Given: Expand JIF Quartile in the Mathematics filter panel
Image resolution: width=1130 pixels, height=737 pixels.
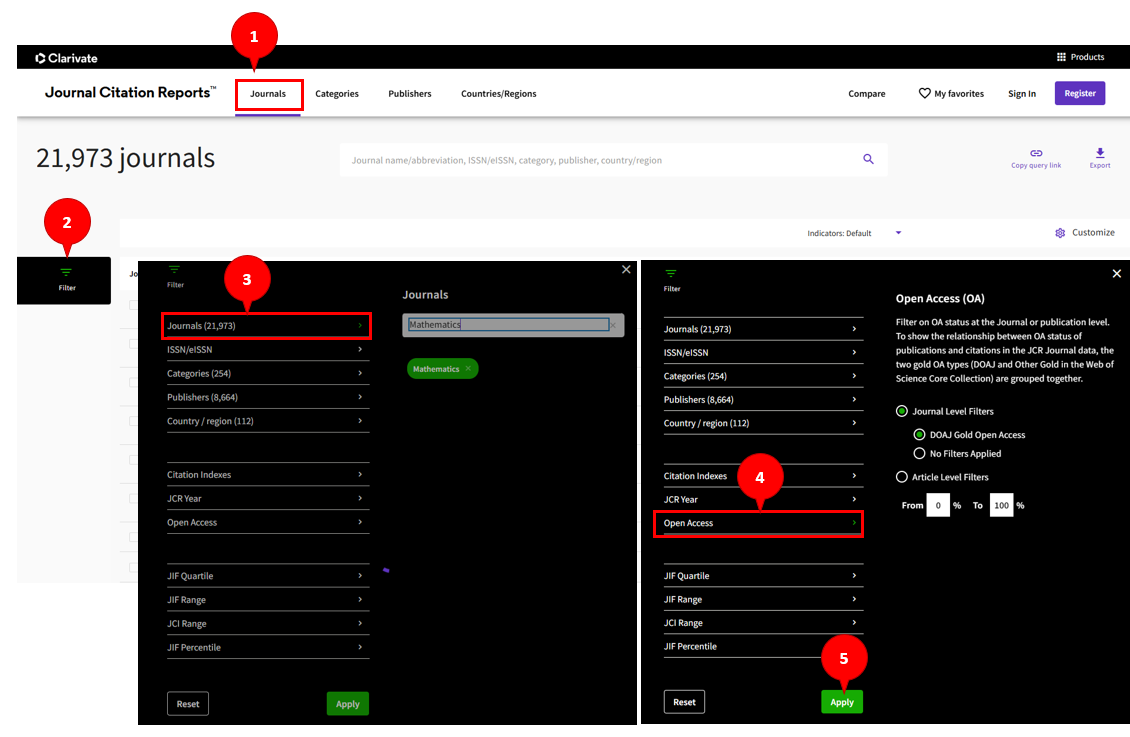Looking at the screenshot, I should click(268, 576).
